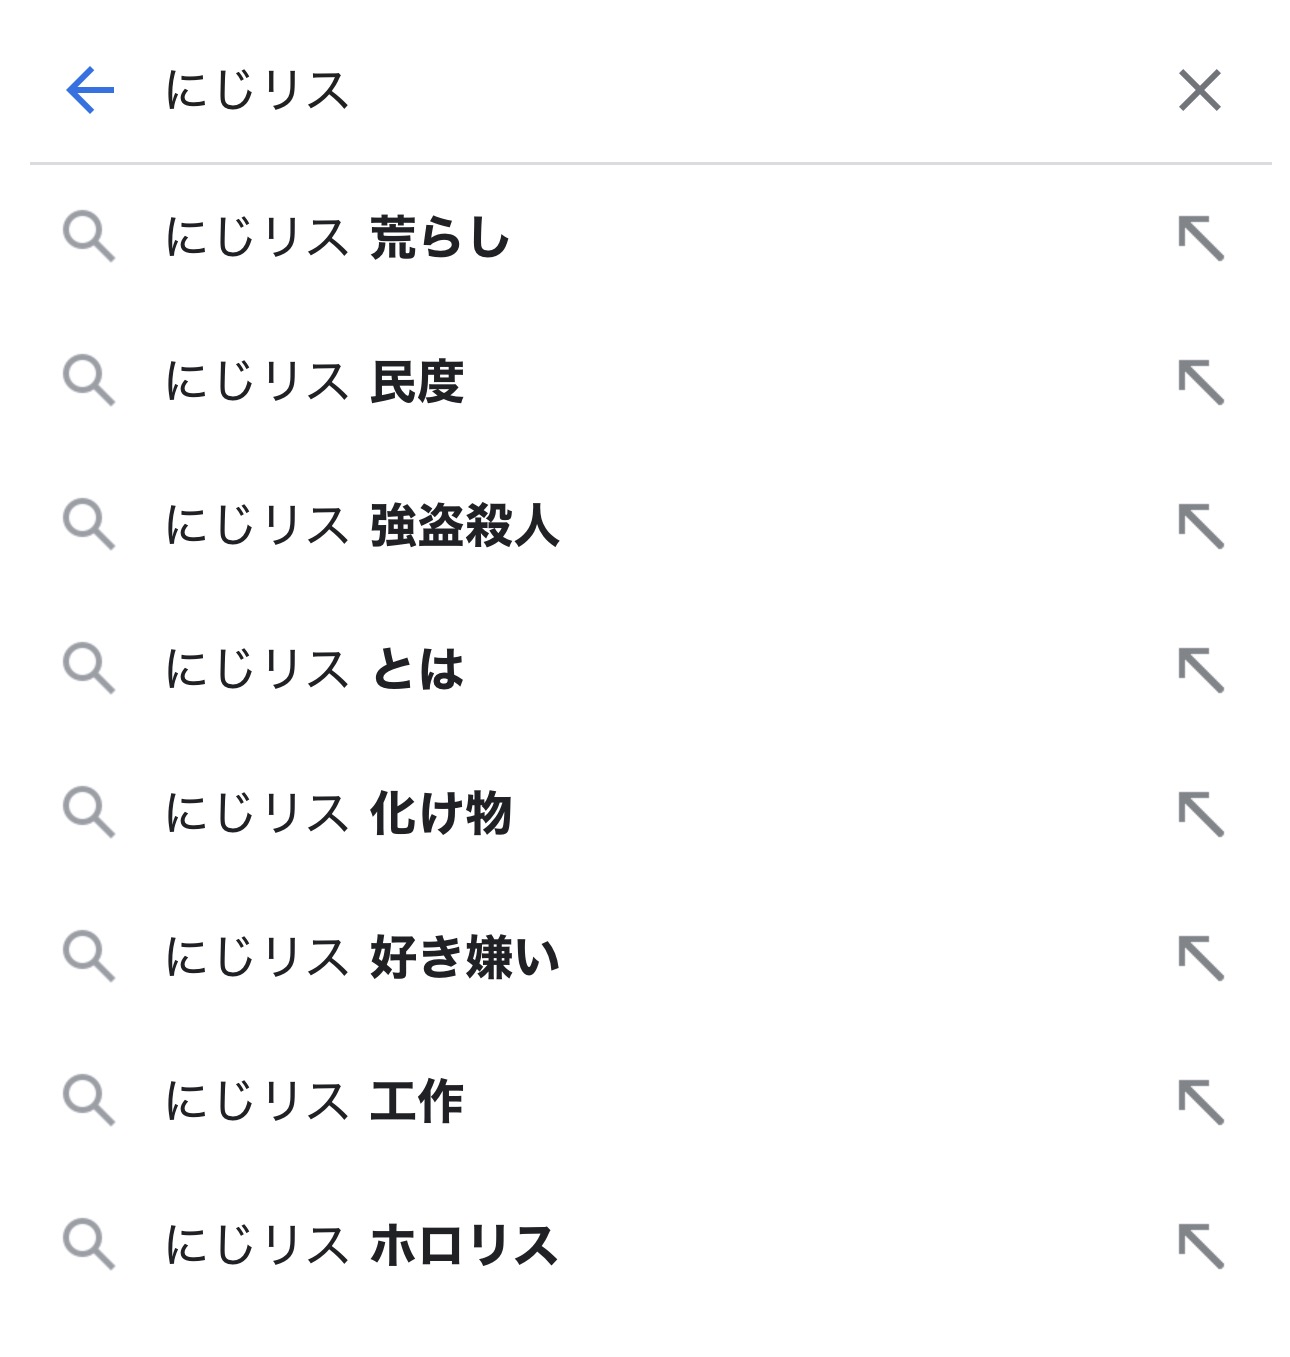Tap the arrow beside 工作 suggestion
This screenshot has width=1290, height=1357.
(1200, 1101)
